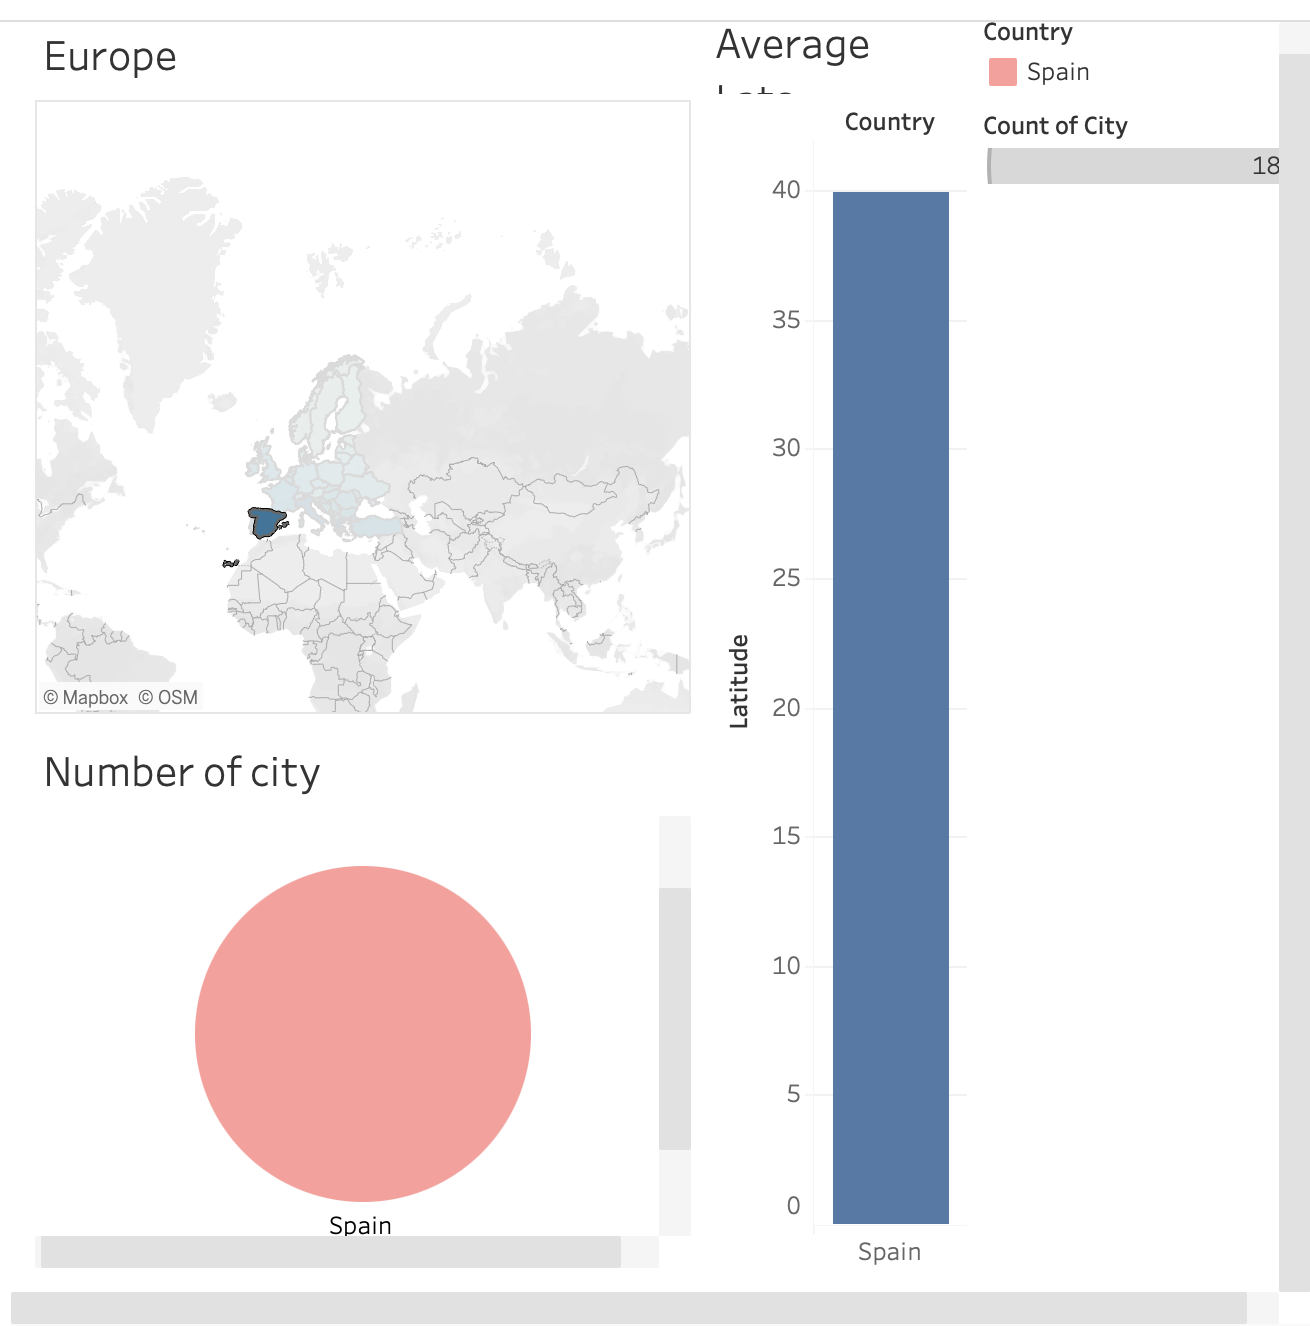The image size is (1310, 1326).
Task: Click the Spain label below the bar chart
Action: [889, 1251]
